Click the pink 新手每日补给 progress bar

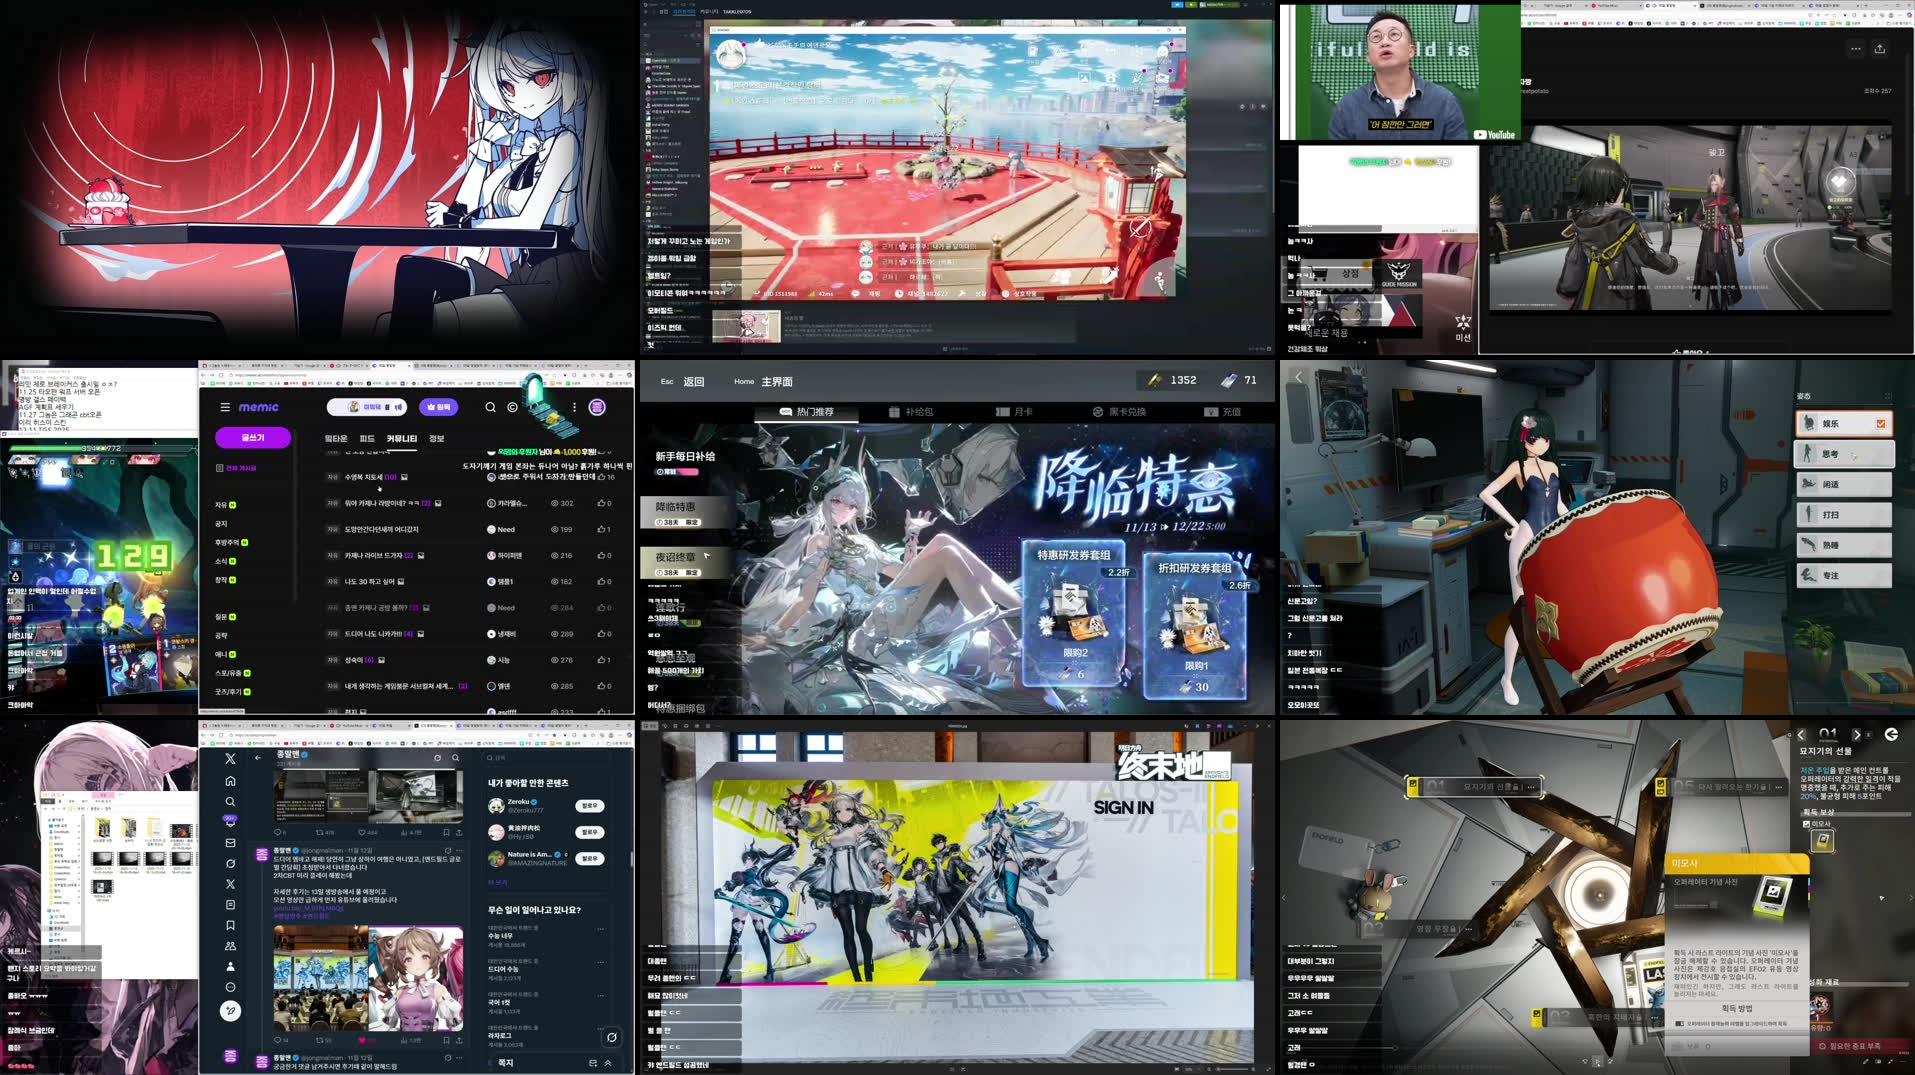[x=688, y=472]
